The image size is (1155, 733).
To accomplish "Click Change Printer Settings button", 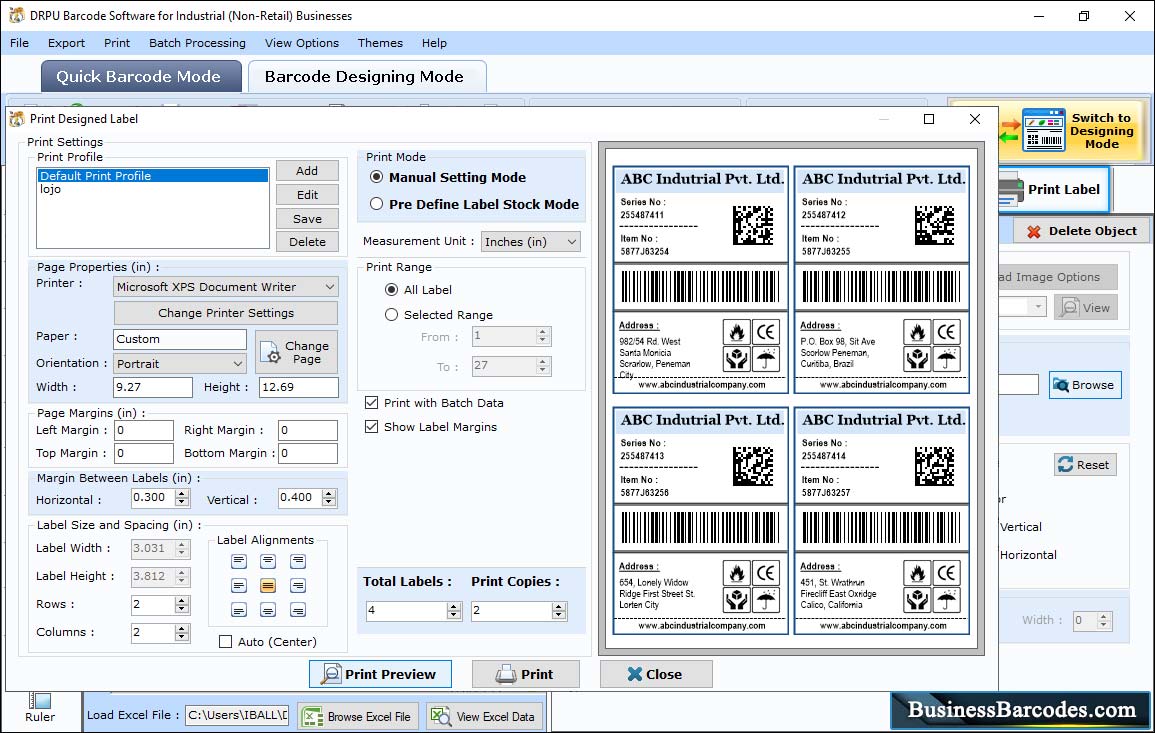I will pos(226,313).
